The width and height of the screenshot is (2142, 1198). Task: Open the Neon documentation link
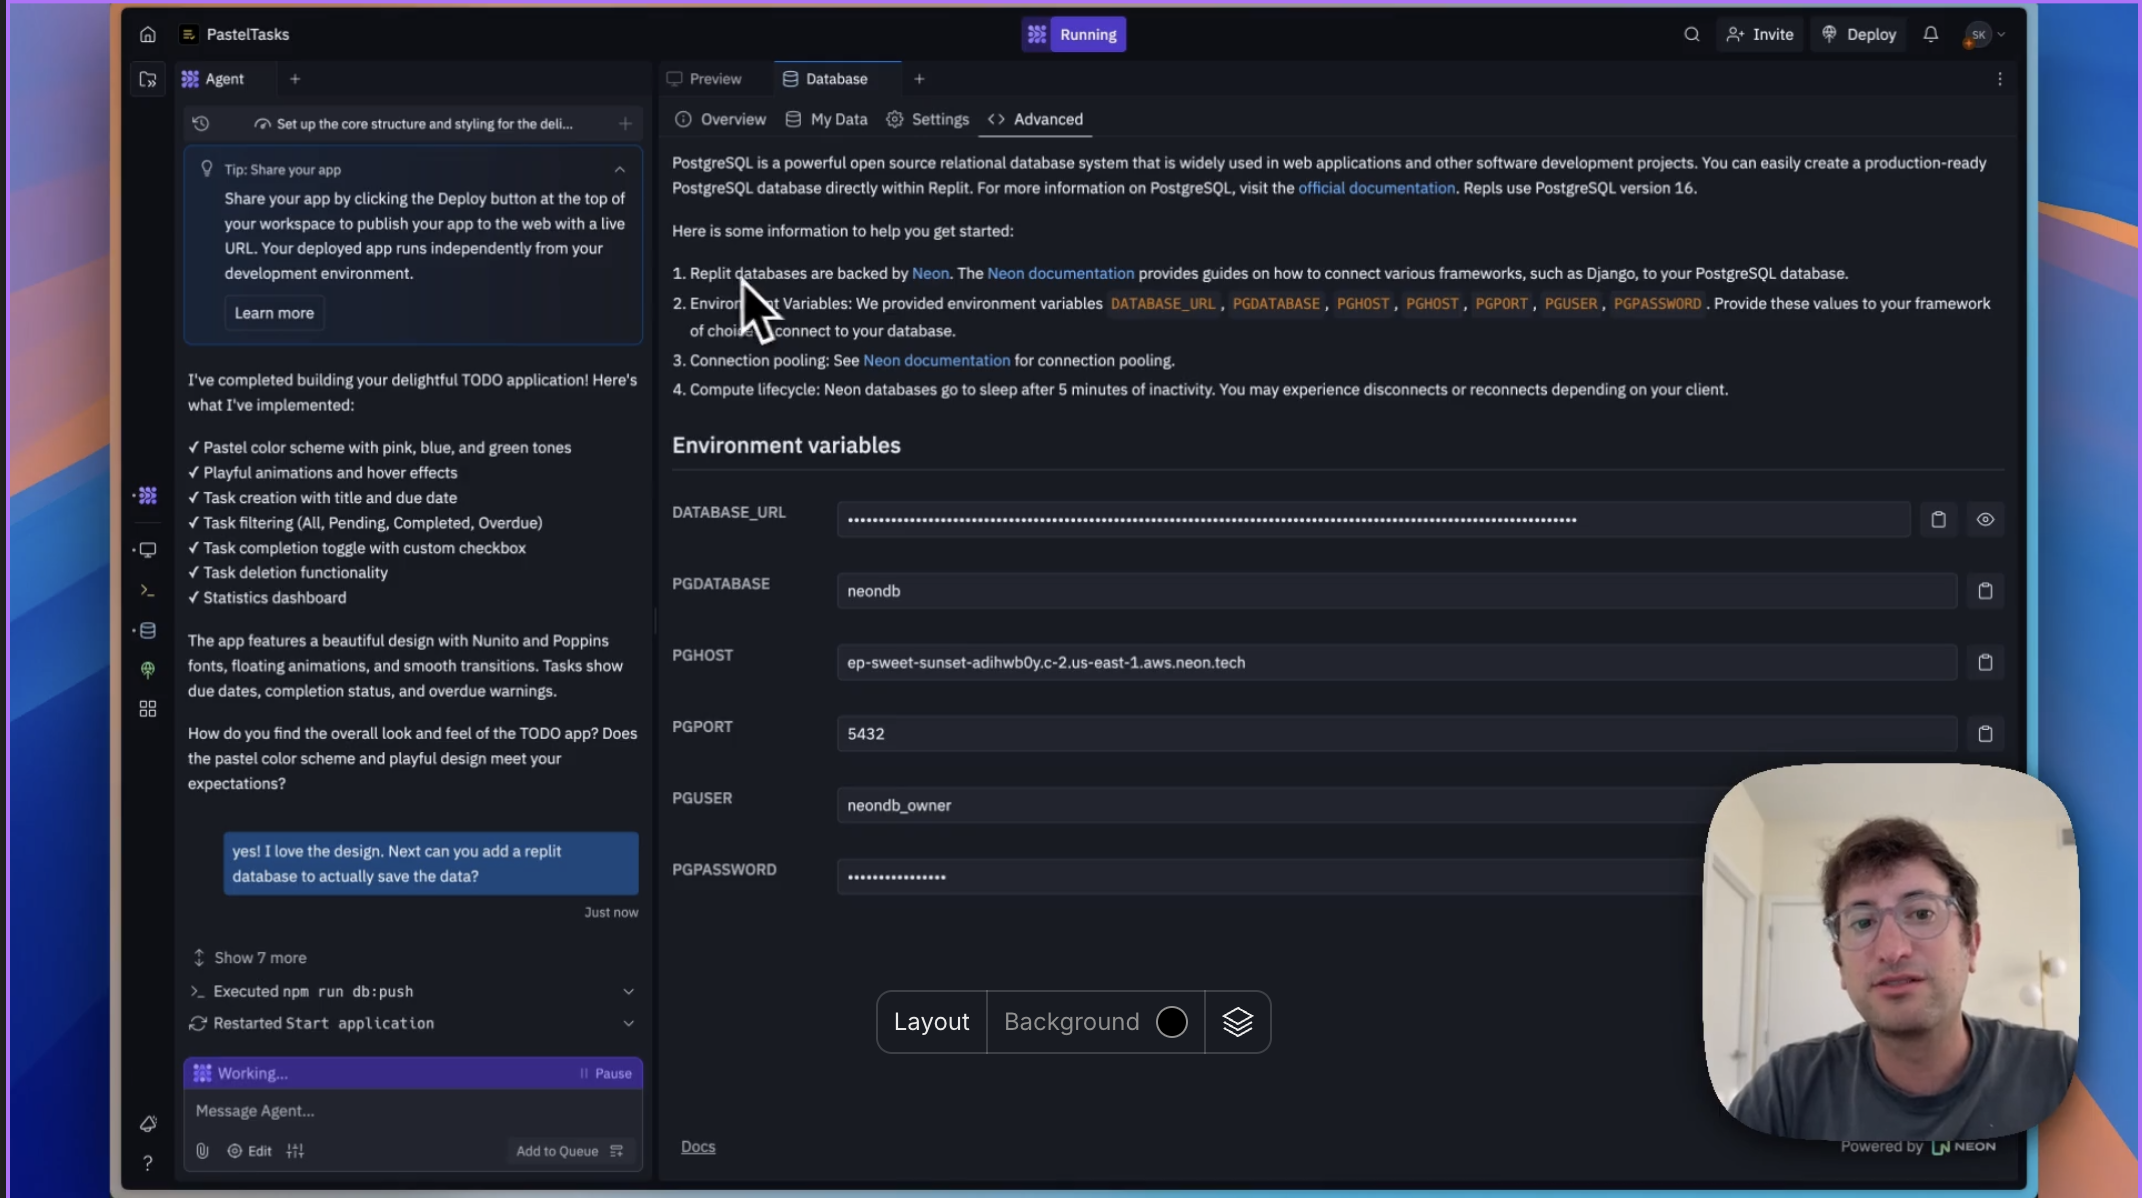1061,273
